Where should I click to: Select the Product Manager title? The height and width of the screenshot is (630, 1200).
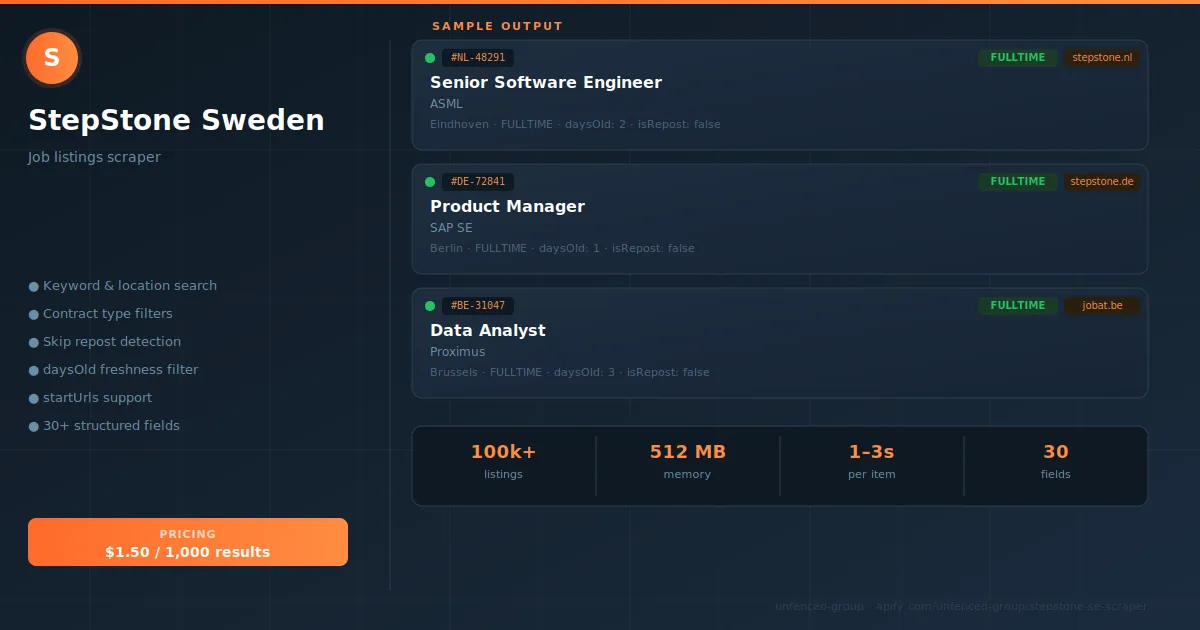[x=507, y=207]
